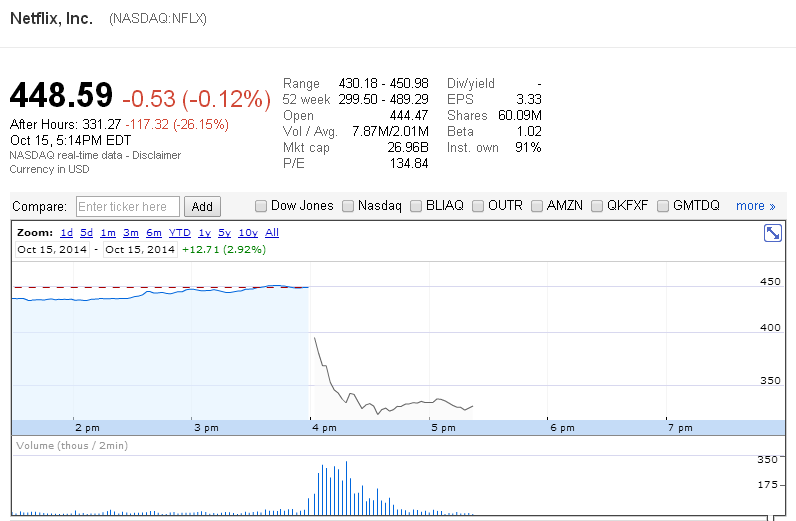Click the Beta value 1.02

pyautogui.click(x=529, y=132)
